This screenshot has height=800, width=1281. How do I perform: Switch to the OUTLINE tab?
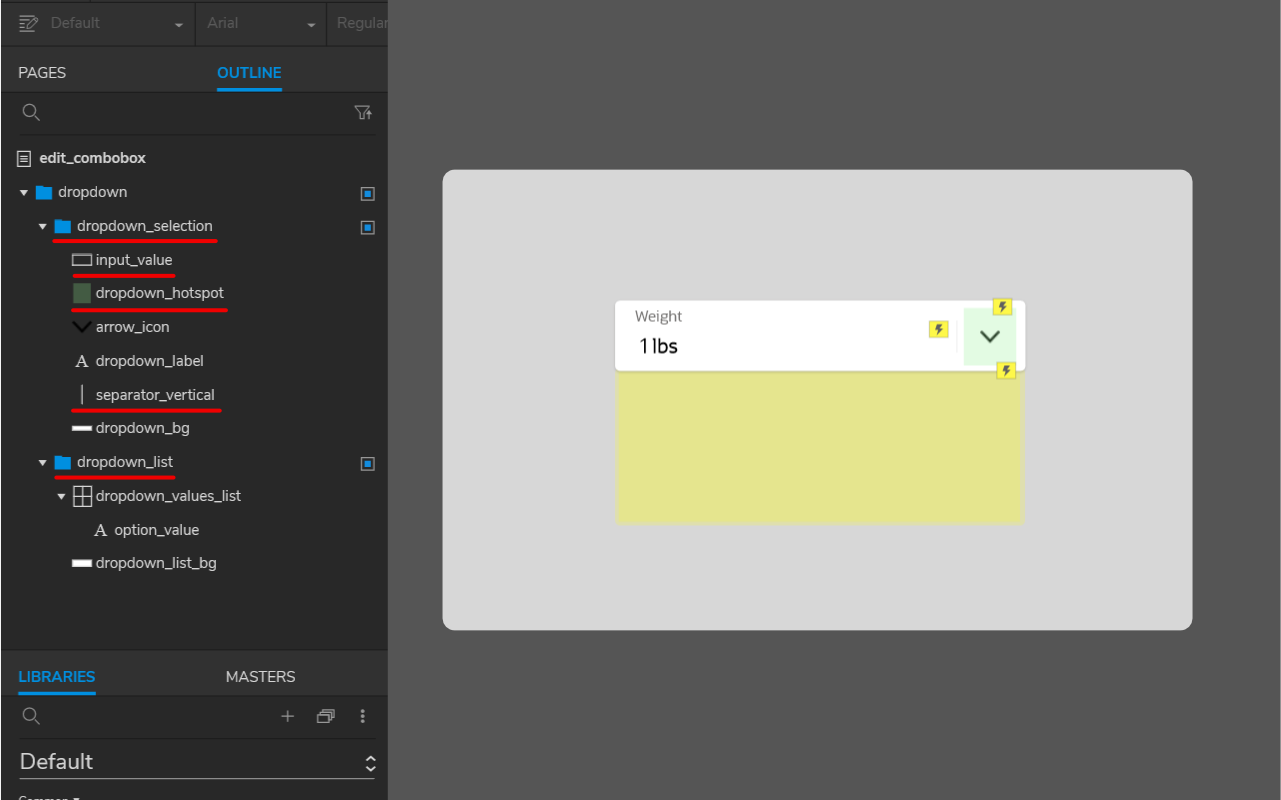point(249,73)
